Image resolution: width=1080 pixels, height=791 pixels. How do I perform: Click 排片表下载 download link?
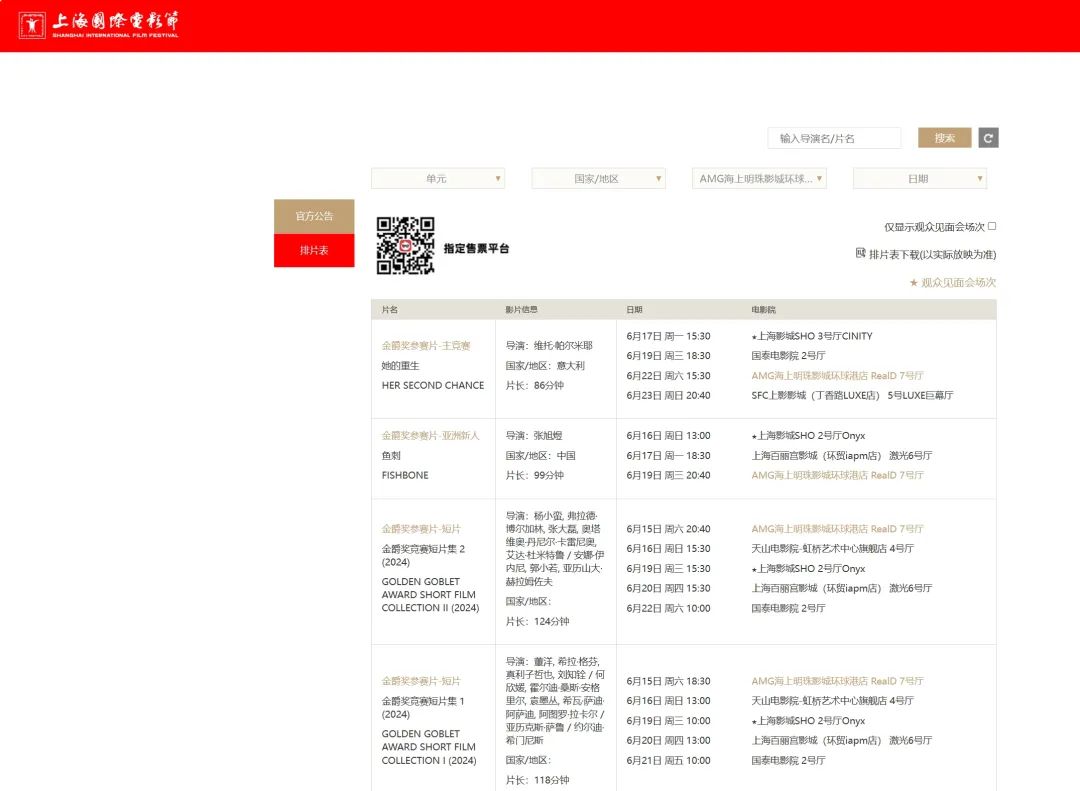tap(932, 255)
